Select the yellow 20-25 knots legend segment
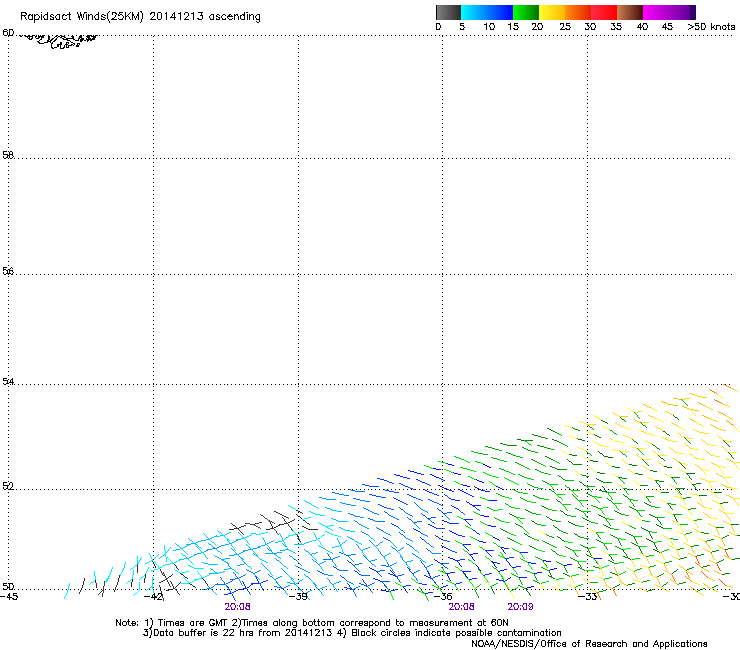 click(552, 12)
